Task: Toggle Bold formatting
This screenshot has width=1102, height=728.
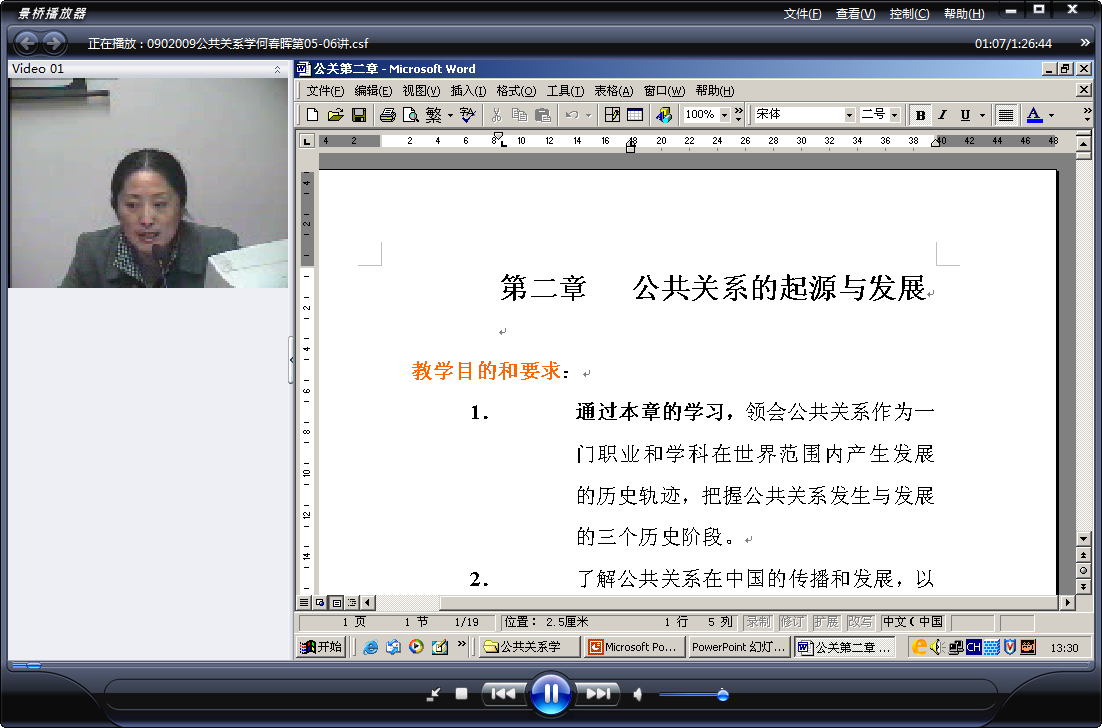Action: coord(920,115)
